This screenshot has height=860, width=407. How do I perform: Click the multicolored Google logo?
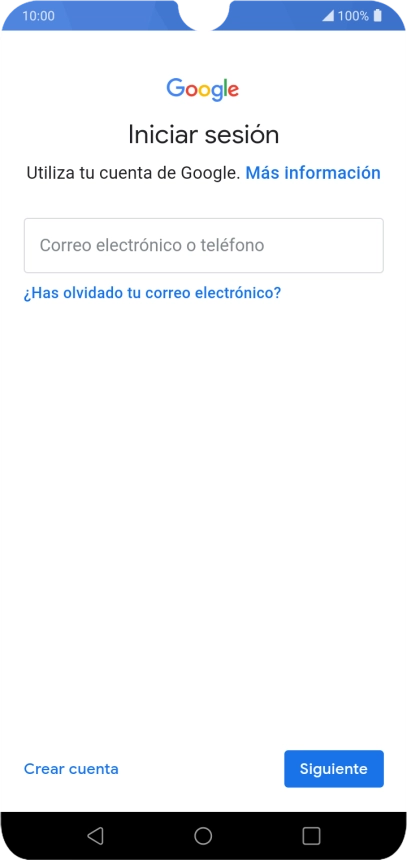coord(203,90)
